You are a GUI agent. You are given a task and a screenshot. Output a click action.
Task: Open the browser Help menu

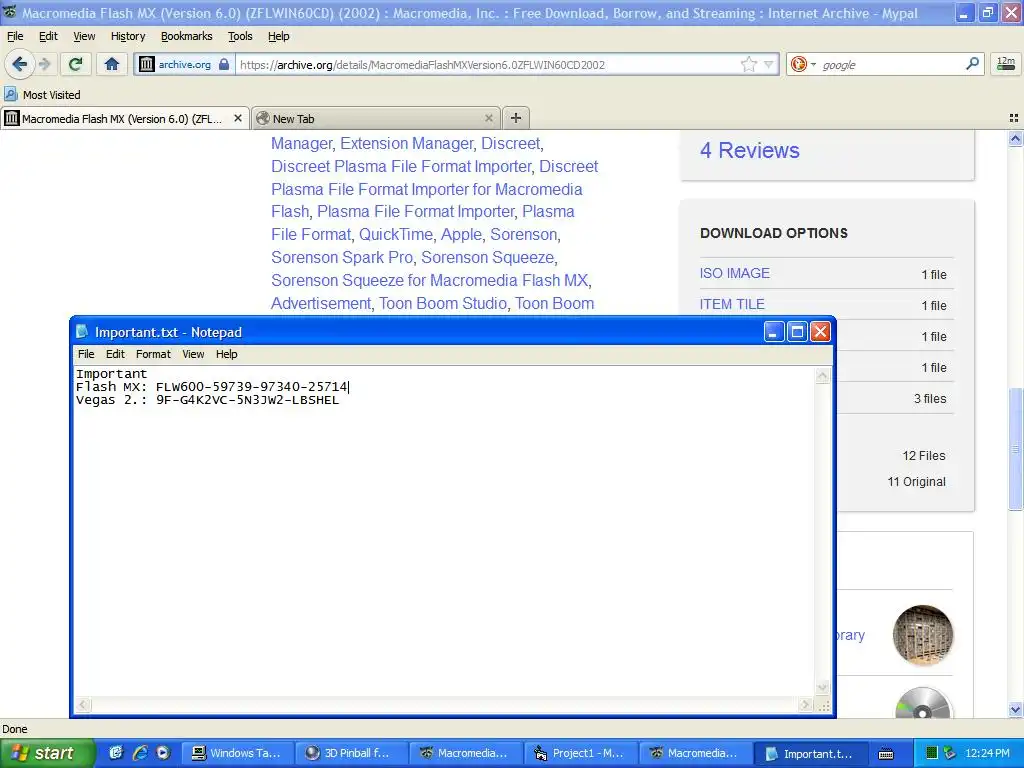[x=279, y=36]
